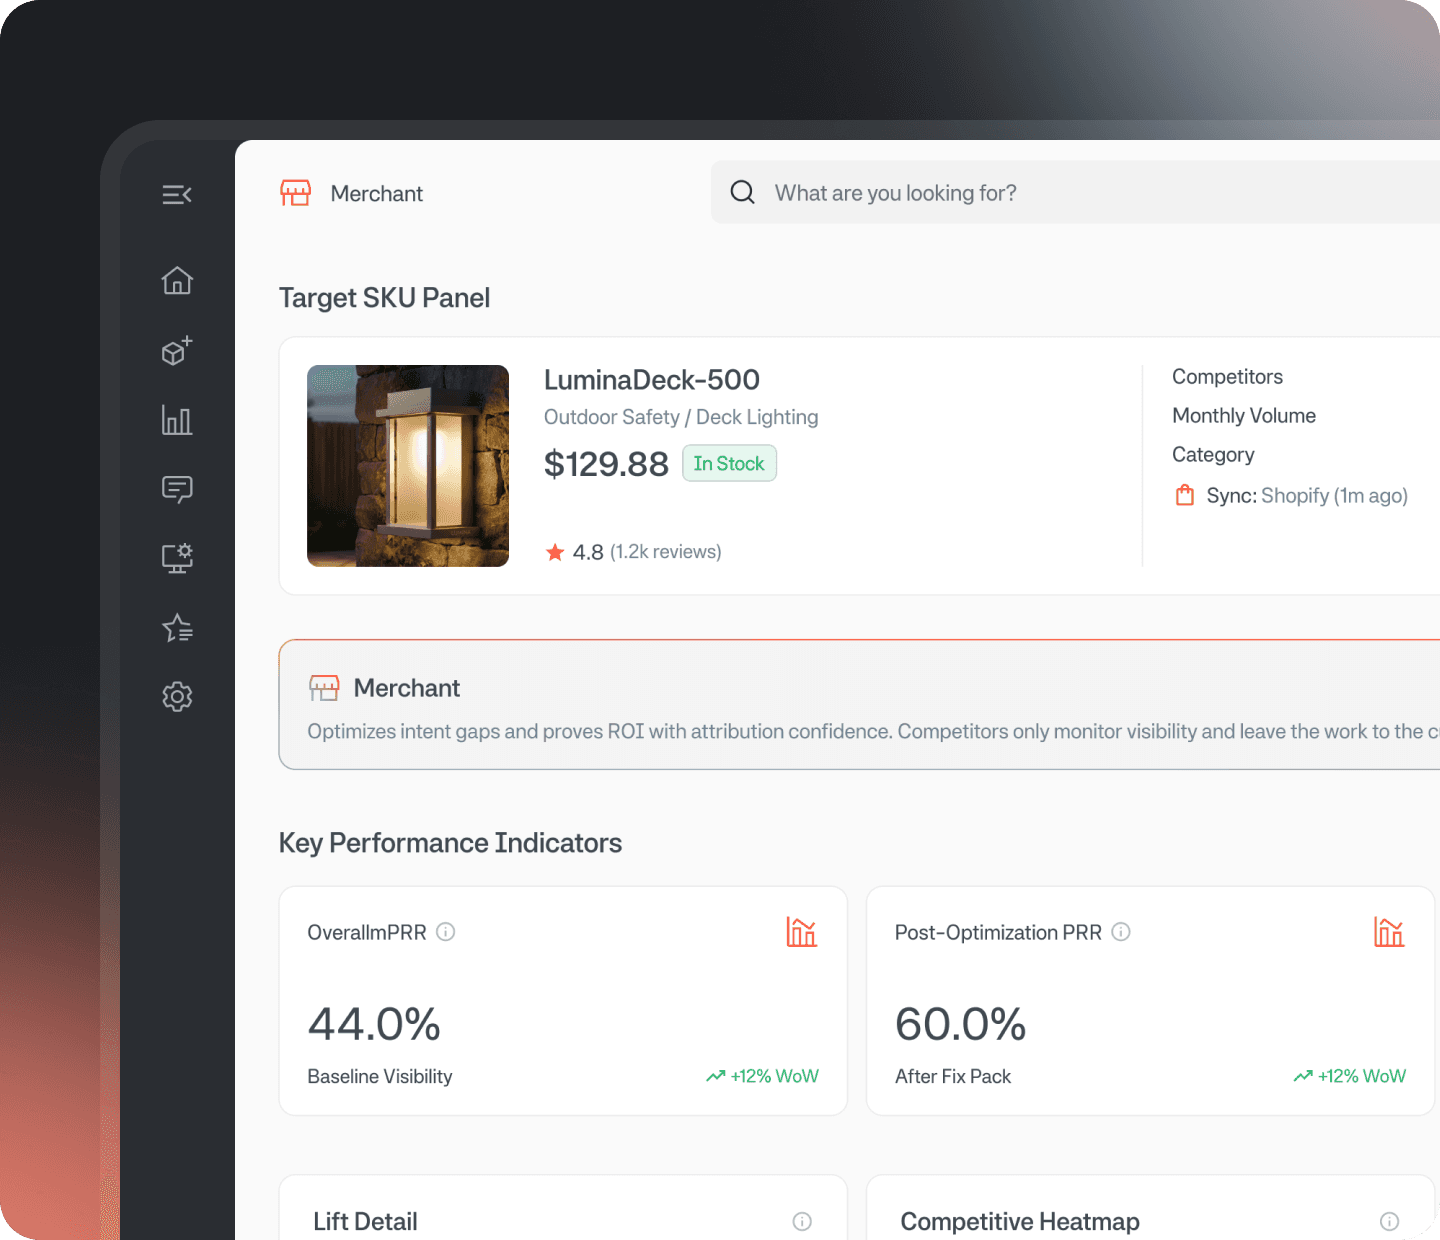
Task: Open the messages chat icon
Action: point(177,489)
